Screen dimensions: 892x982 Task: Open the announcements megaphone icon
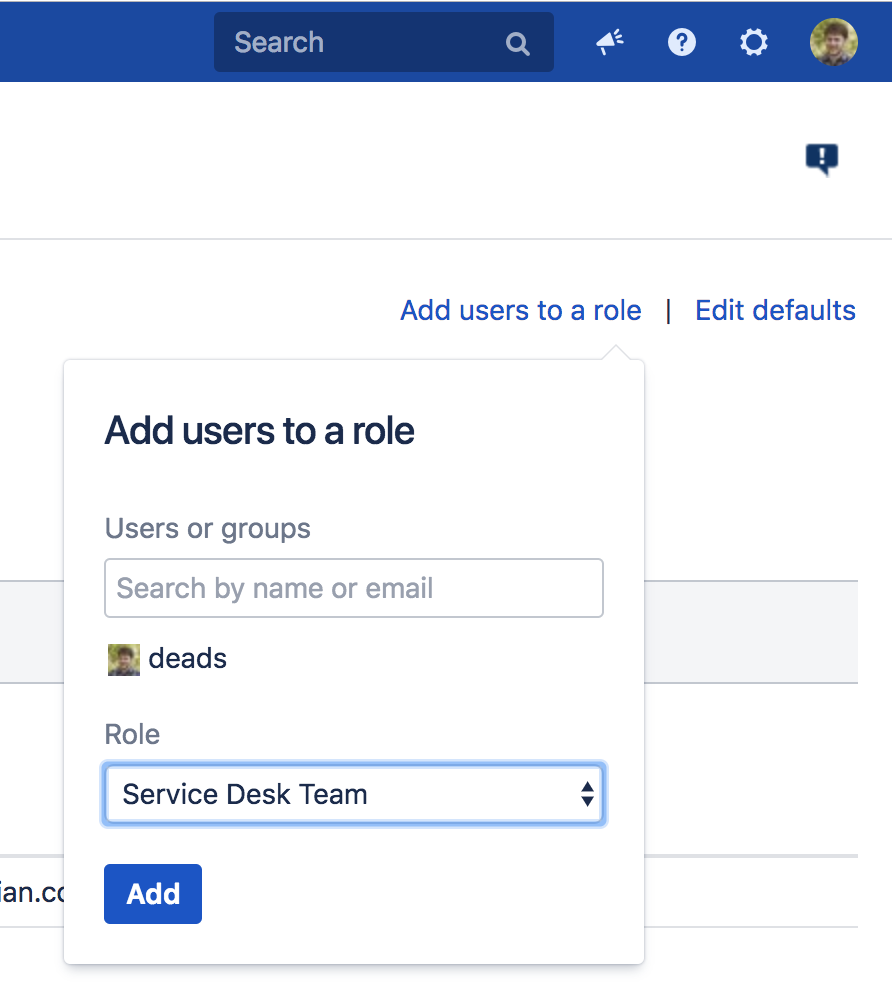tap(609, 42)
